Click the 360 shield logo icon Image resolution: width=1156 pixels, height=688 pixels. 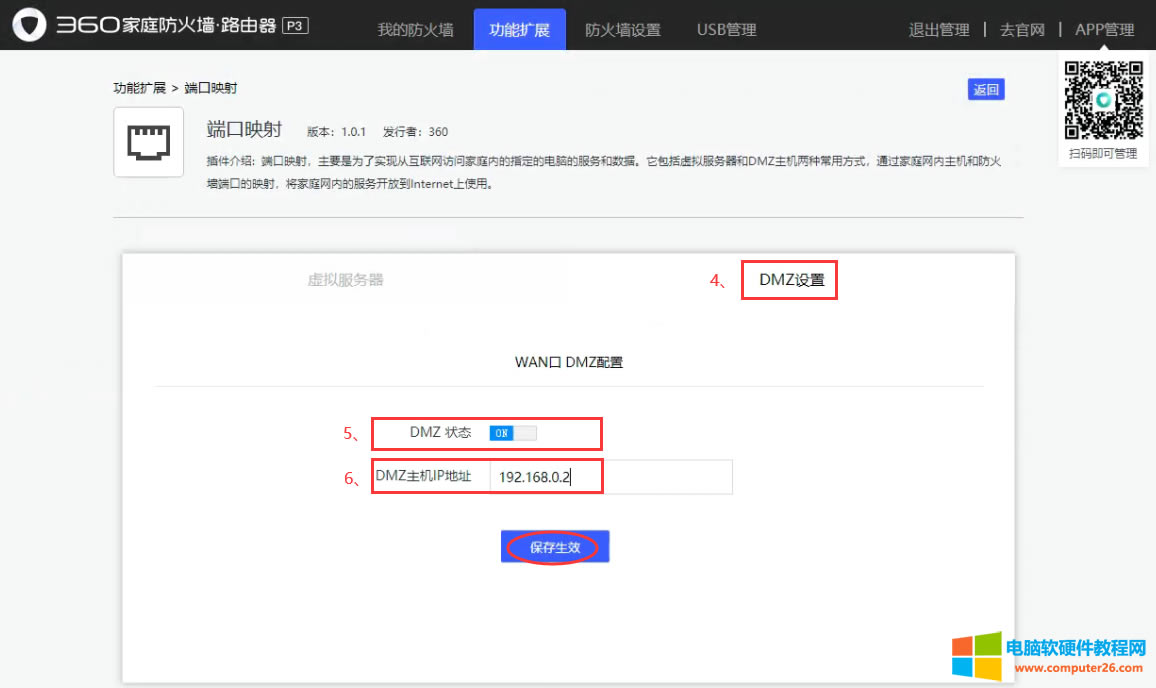pos(30,22)
